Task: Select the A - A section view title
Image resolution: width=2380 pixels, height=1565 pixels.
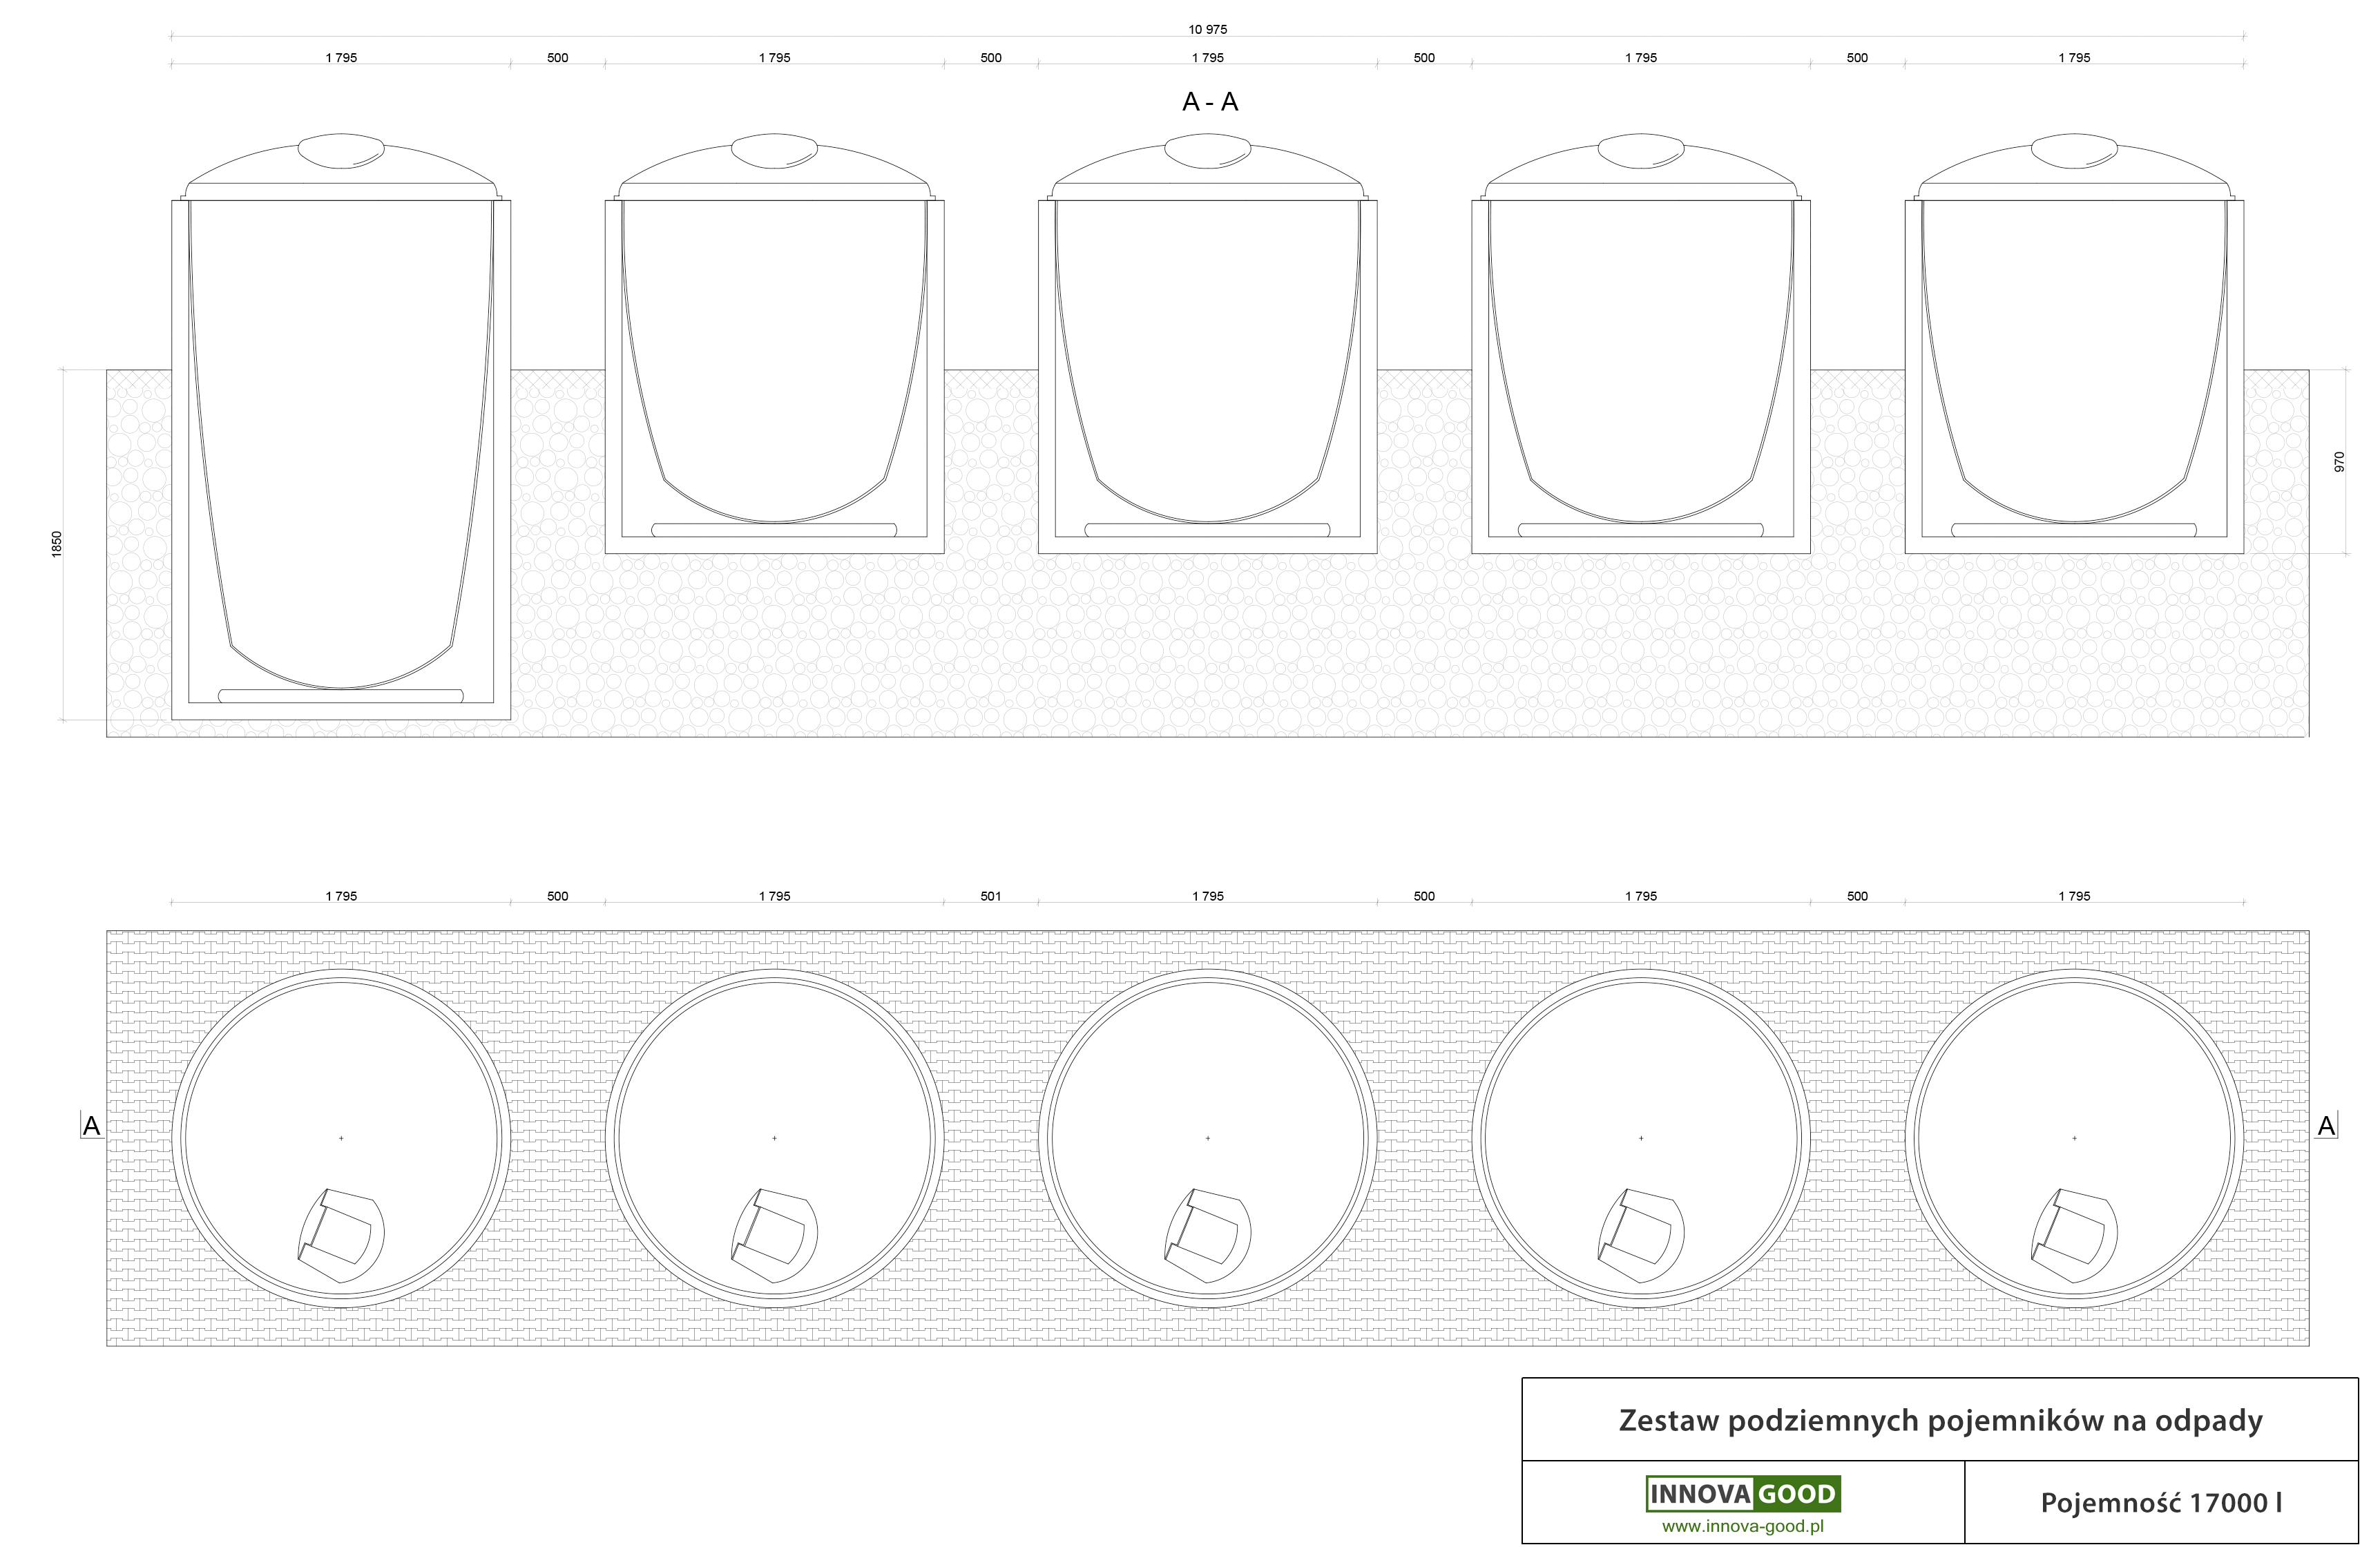Action: (x=1209, y=102)
